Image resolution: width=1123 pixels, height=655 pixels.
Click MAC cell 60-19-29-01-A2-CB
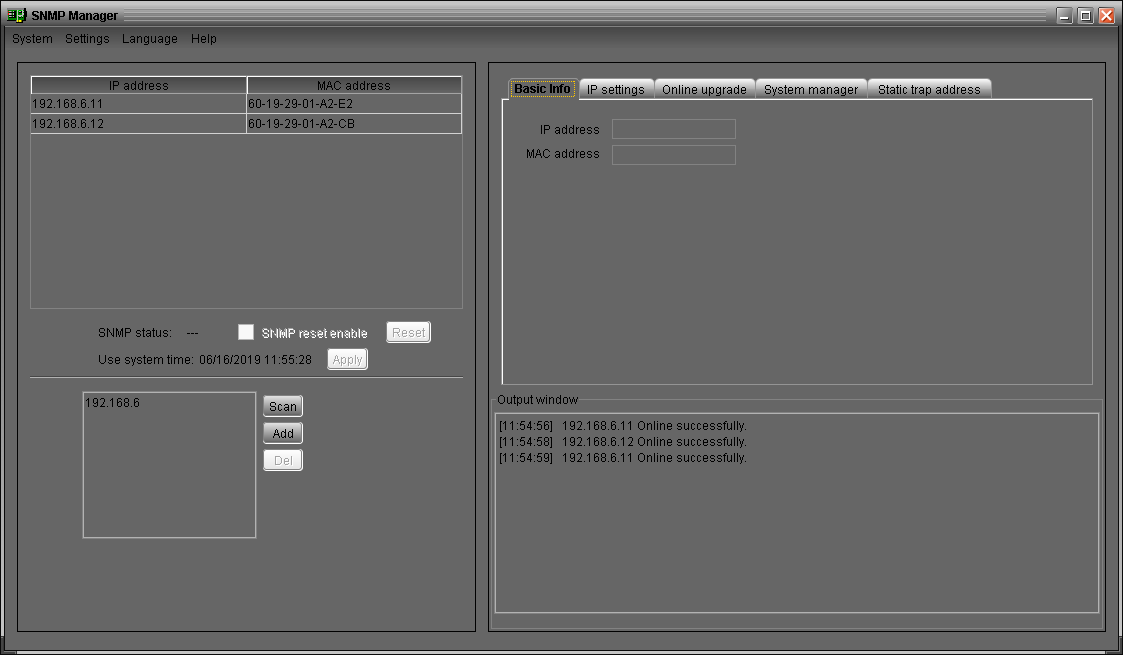(354, 124)
